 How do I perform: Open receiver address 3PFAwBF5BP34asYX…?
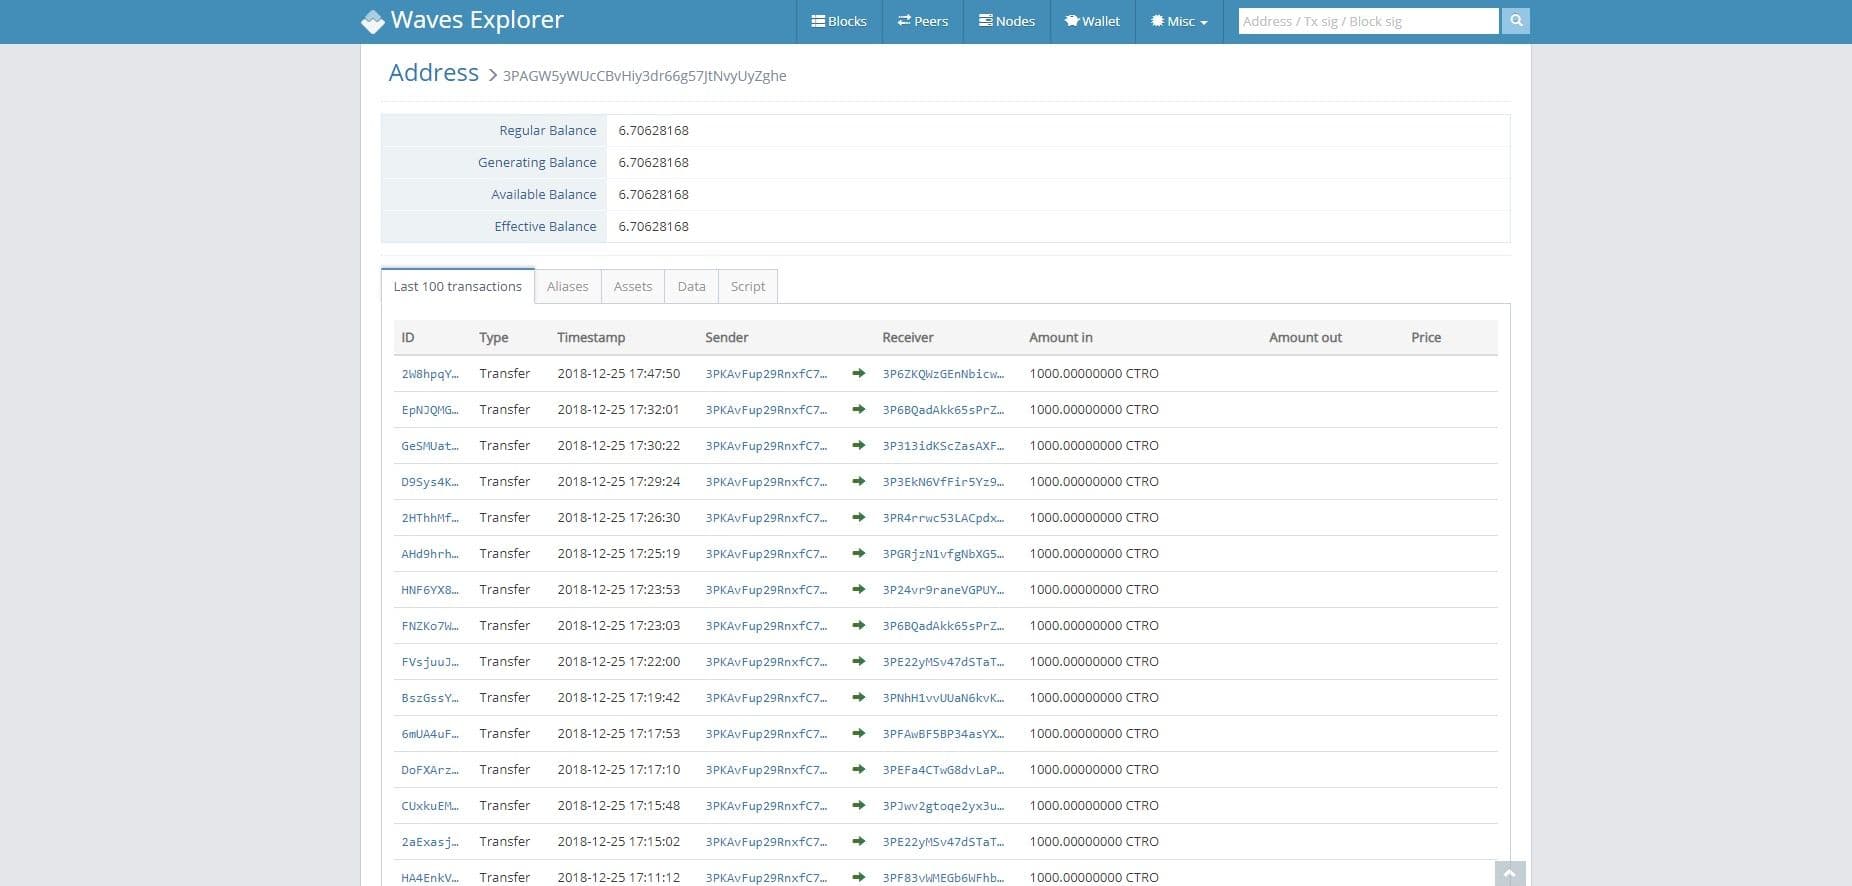(x=943, y=734)
